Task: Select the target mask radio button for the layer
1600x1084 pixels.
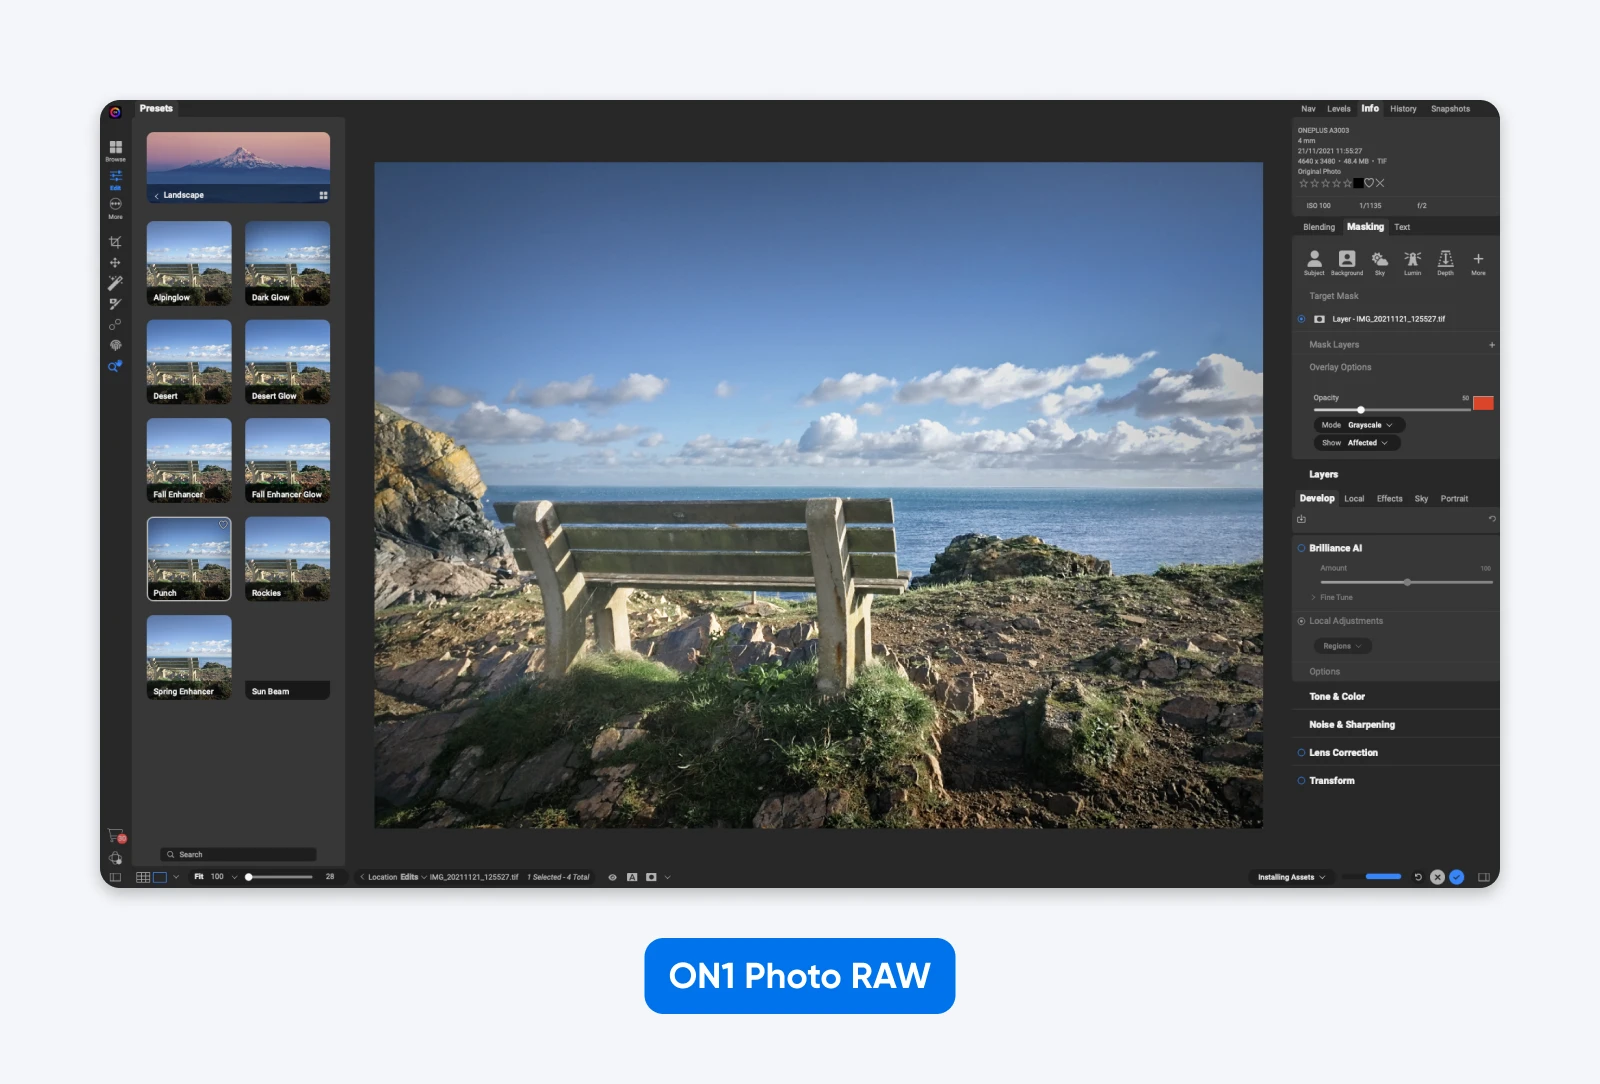Action: click(x=1299, y=319)
